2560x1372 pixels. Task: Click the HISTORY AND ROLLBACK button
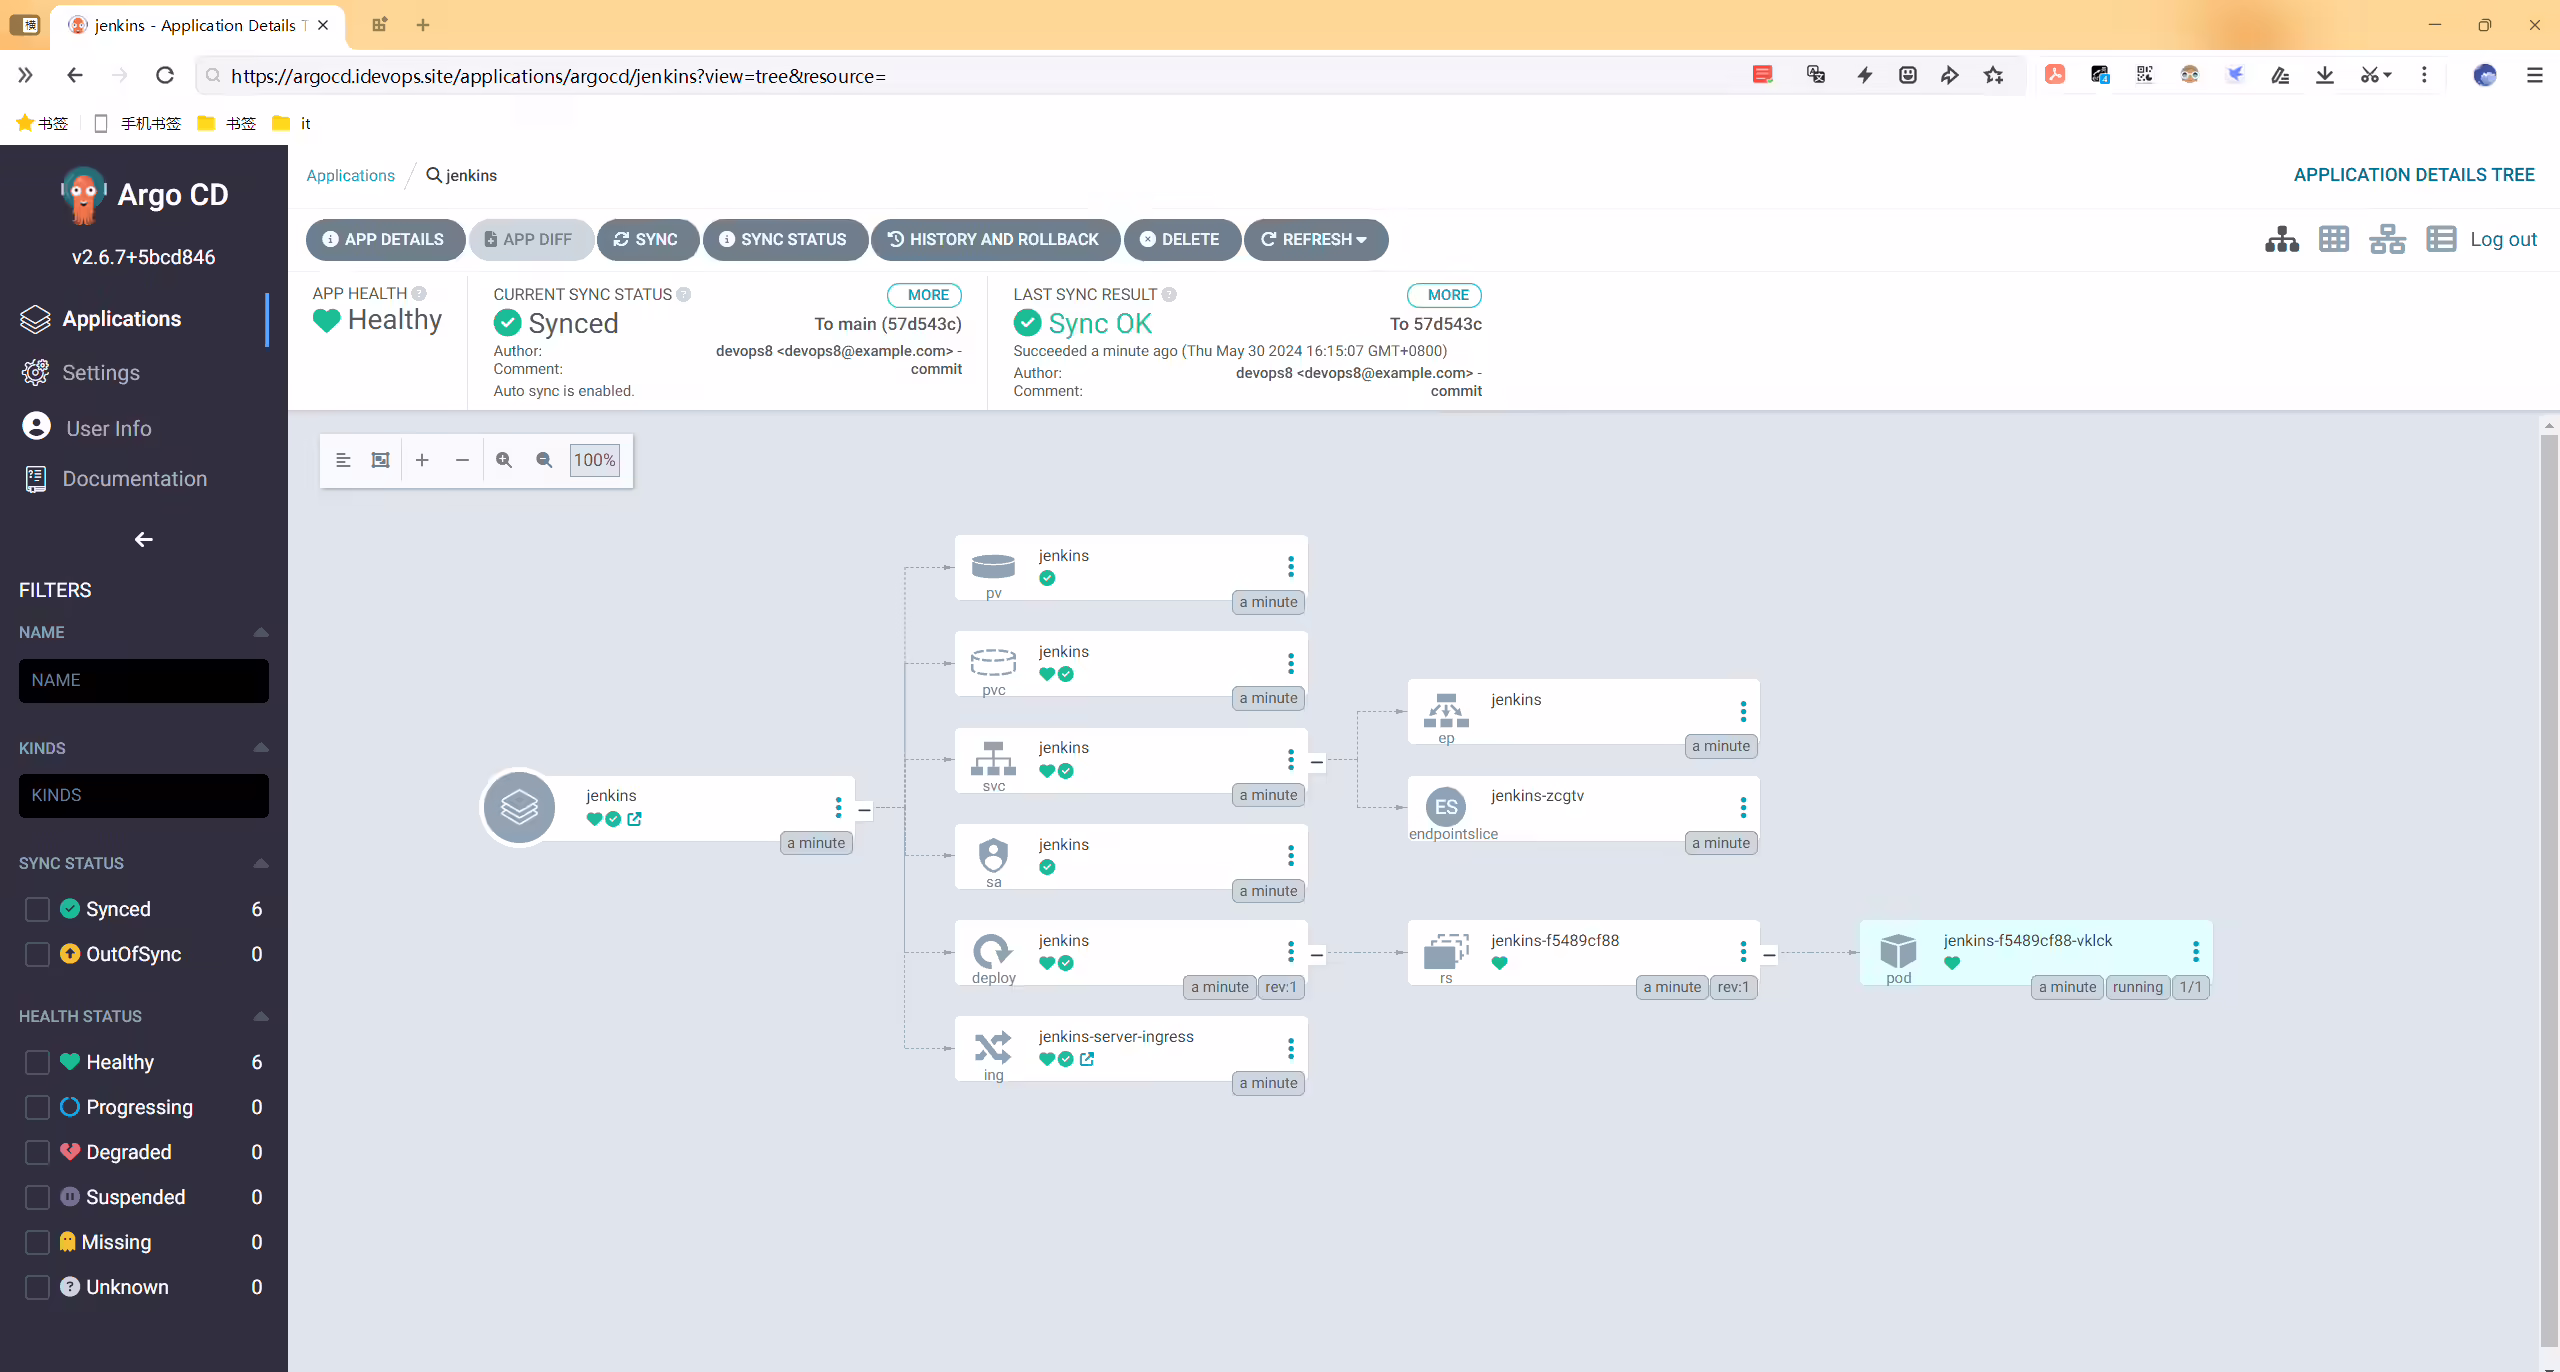tap(994, 239)
